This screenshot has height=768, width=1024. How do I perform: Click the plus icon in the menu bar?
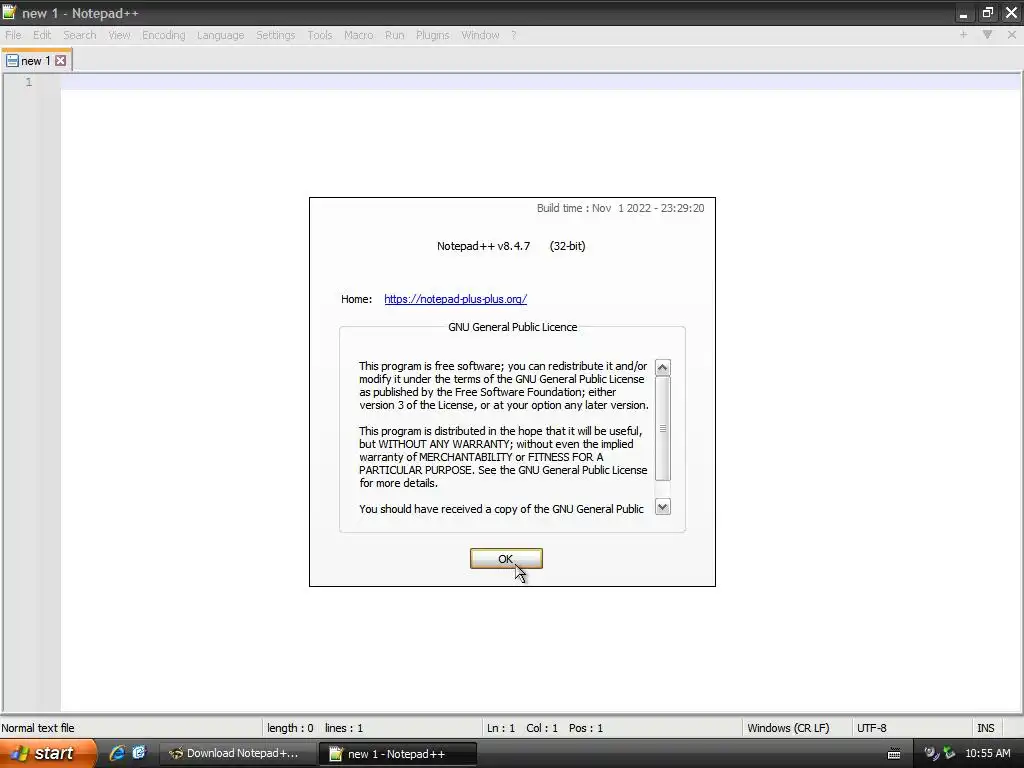963,35
